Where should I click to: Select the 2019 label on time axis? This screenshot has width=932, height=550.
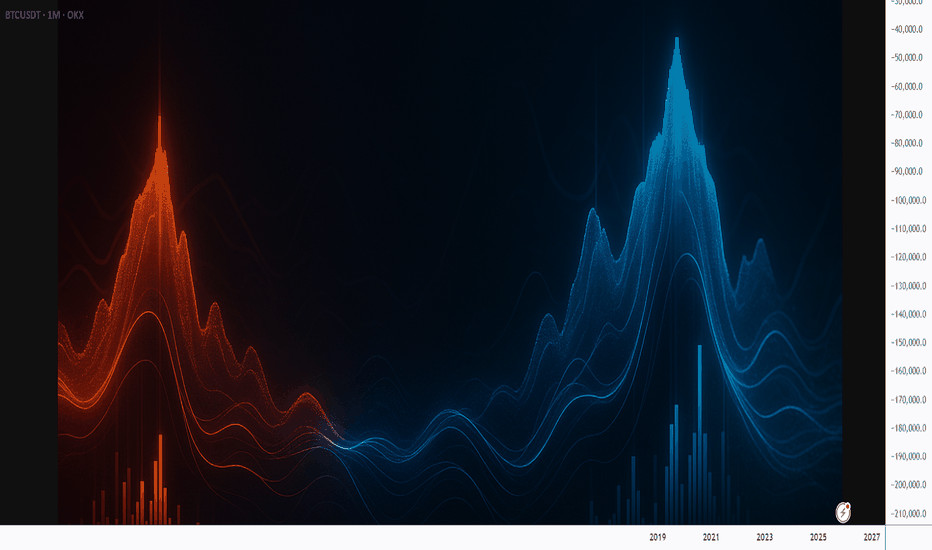(658, 538)
